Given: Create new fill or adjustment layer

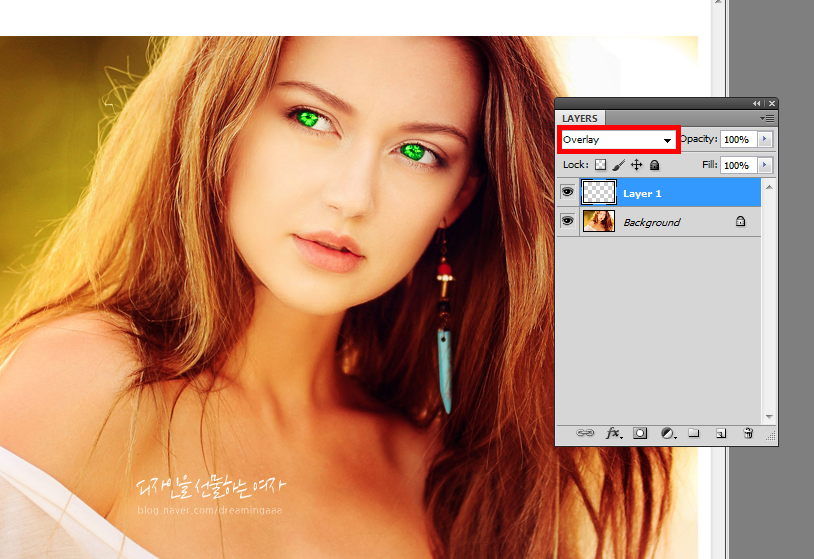Looking at the screenshot, I should click(x=667, y=433).
